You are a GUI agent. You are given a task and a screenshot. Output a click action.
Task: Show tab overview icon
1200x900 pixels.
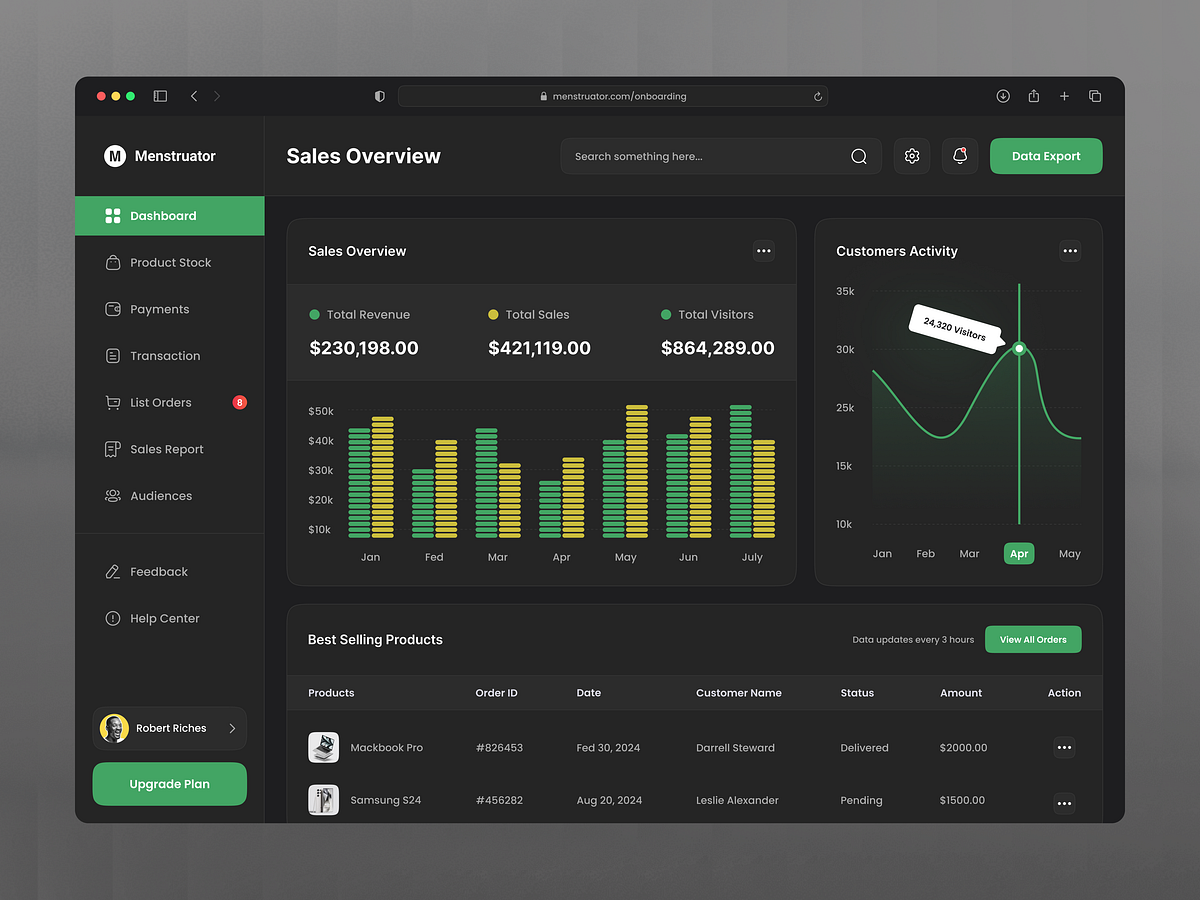1095,96
